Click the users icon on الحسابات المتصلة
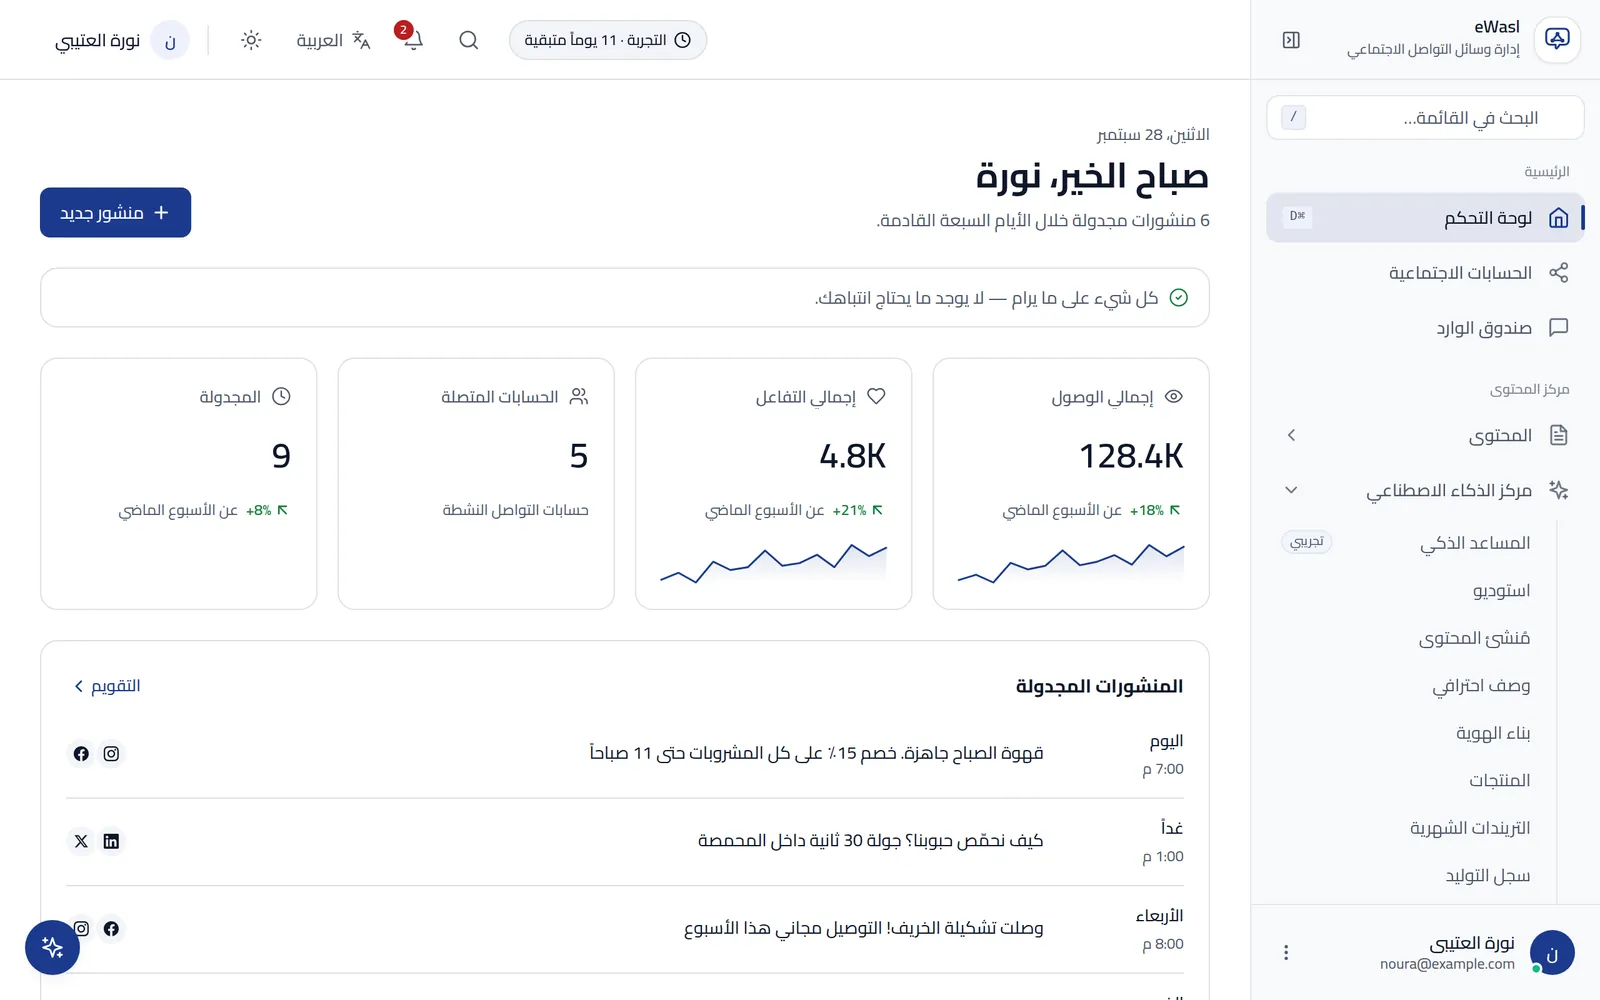The image size is (1600, 1000). (579, 397)
